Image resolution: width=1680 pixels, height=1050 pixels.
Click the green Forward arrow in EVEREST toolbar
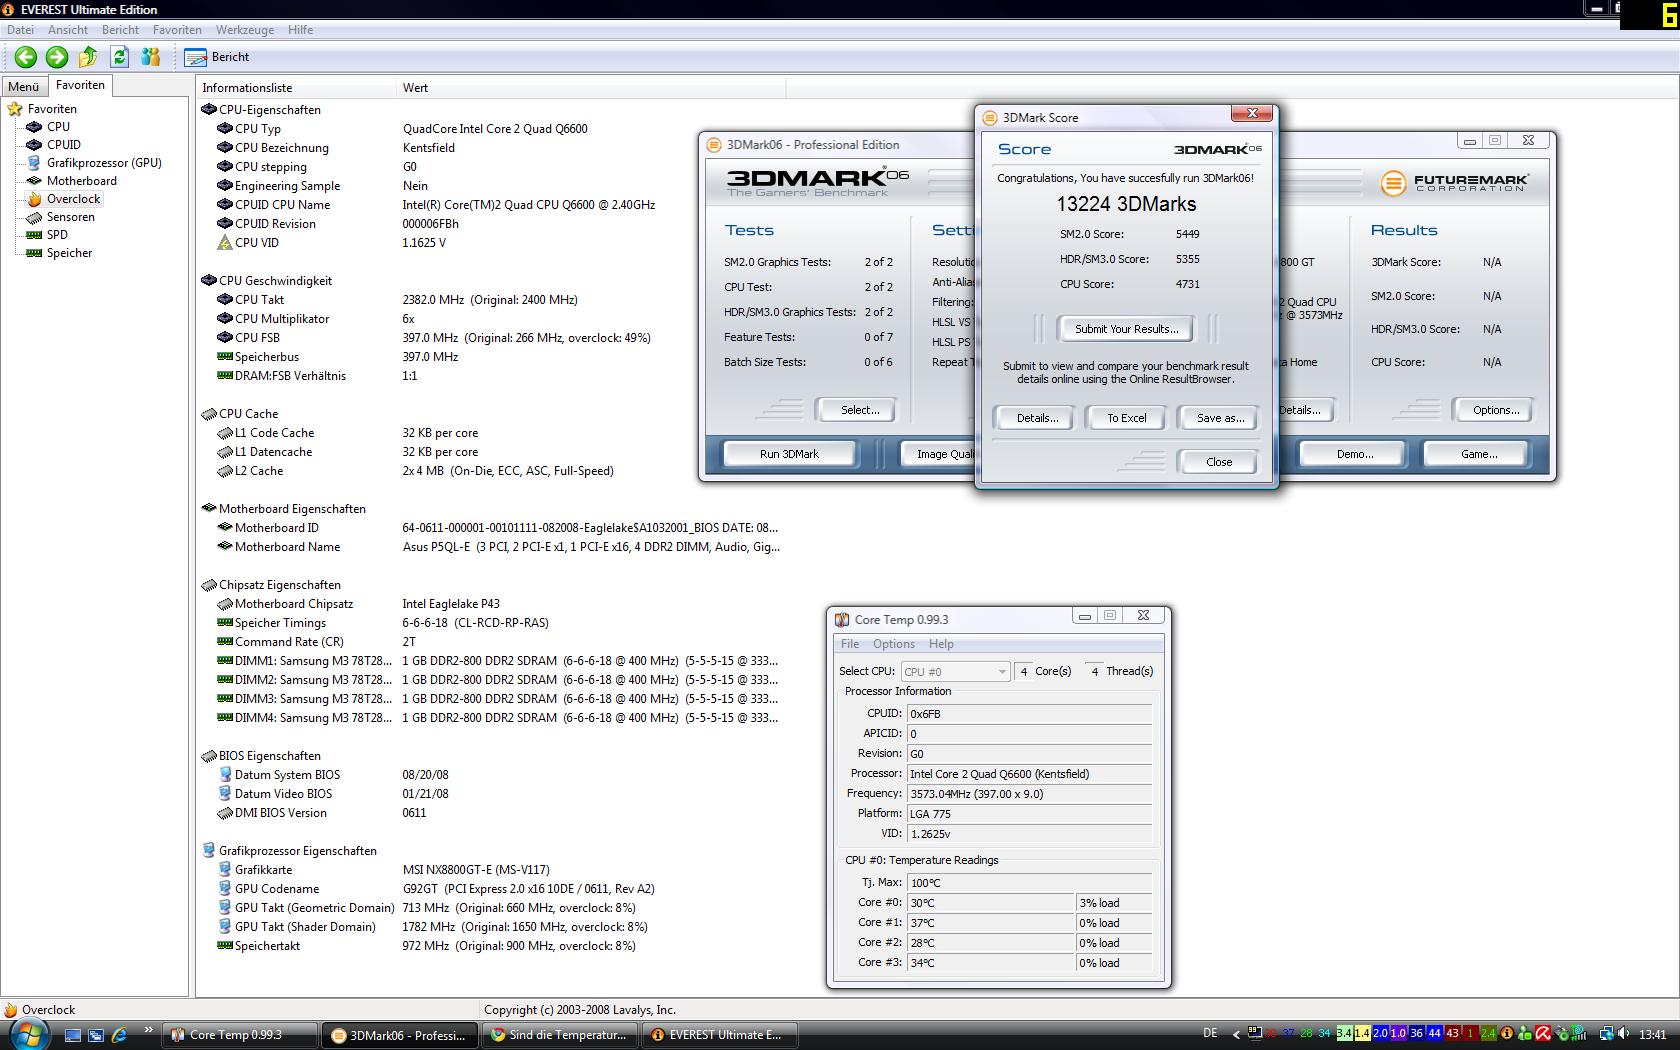pyautogui.click(x=57, y=57)
